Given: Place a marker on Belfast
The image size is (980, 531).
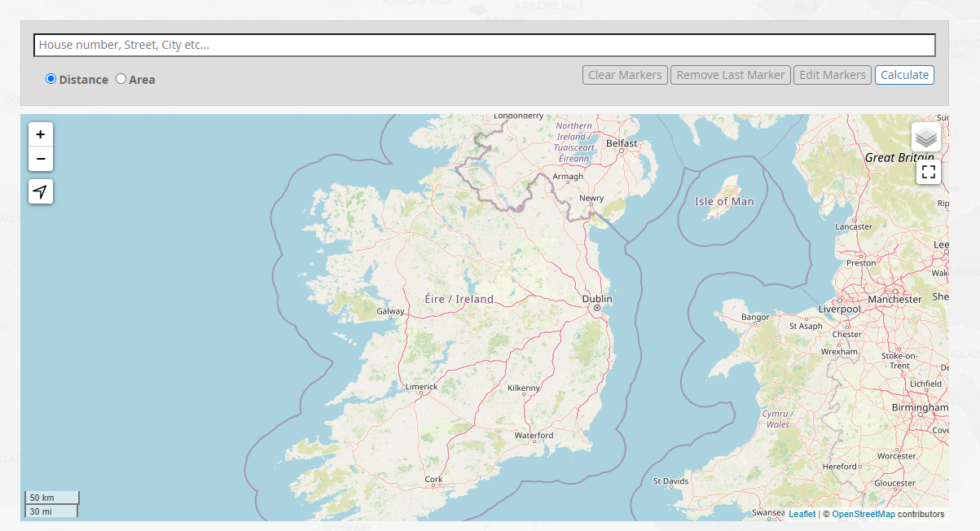Looking at the screenshot, I should tap(620, 144).
